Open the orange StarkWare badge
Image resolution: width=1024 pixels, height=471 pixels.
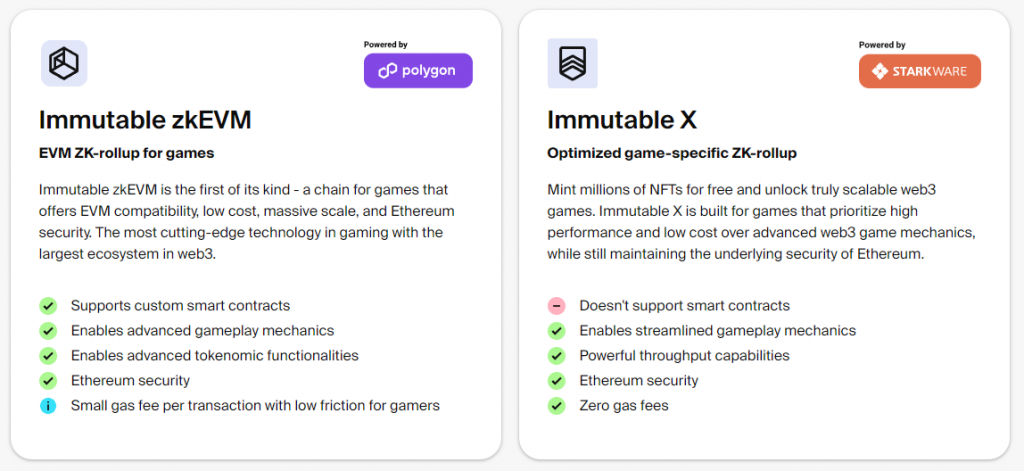click(920, 71)
